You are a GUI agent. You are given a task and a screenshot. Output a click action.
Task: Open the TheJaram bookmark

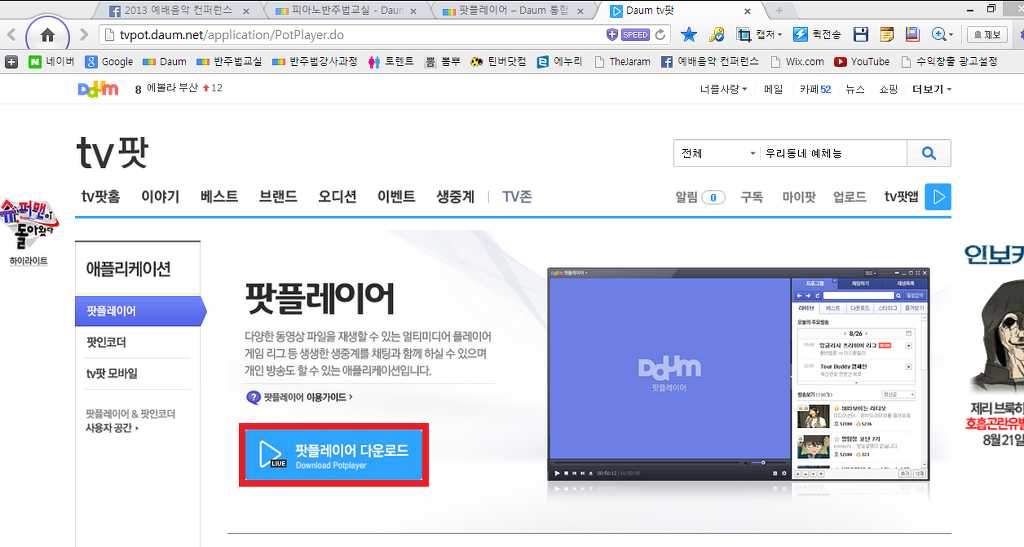click(622, 61)
